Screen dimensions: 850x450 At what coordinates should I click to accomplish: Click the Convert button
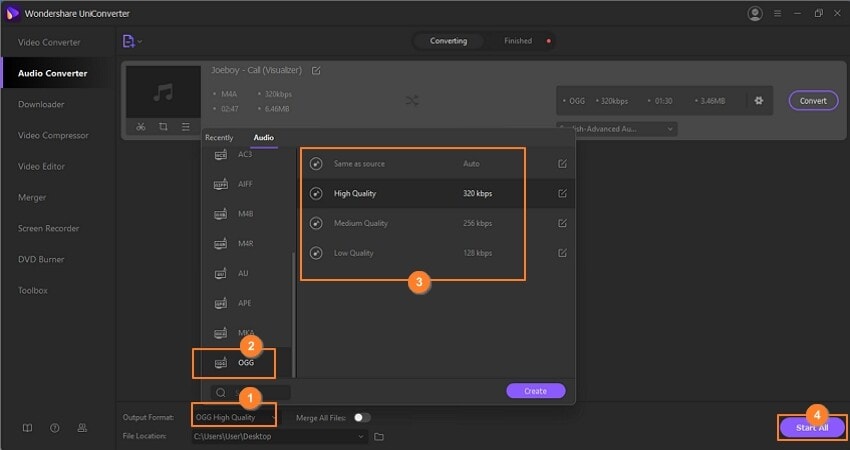[813, 101]
